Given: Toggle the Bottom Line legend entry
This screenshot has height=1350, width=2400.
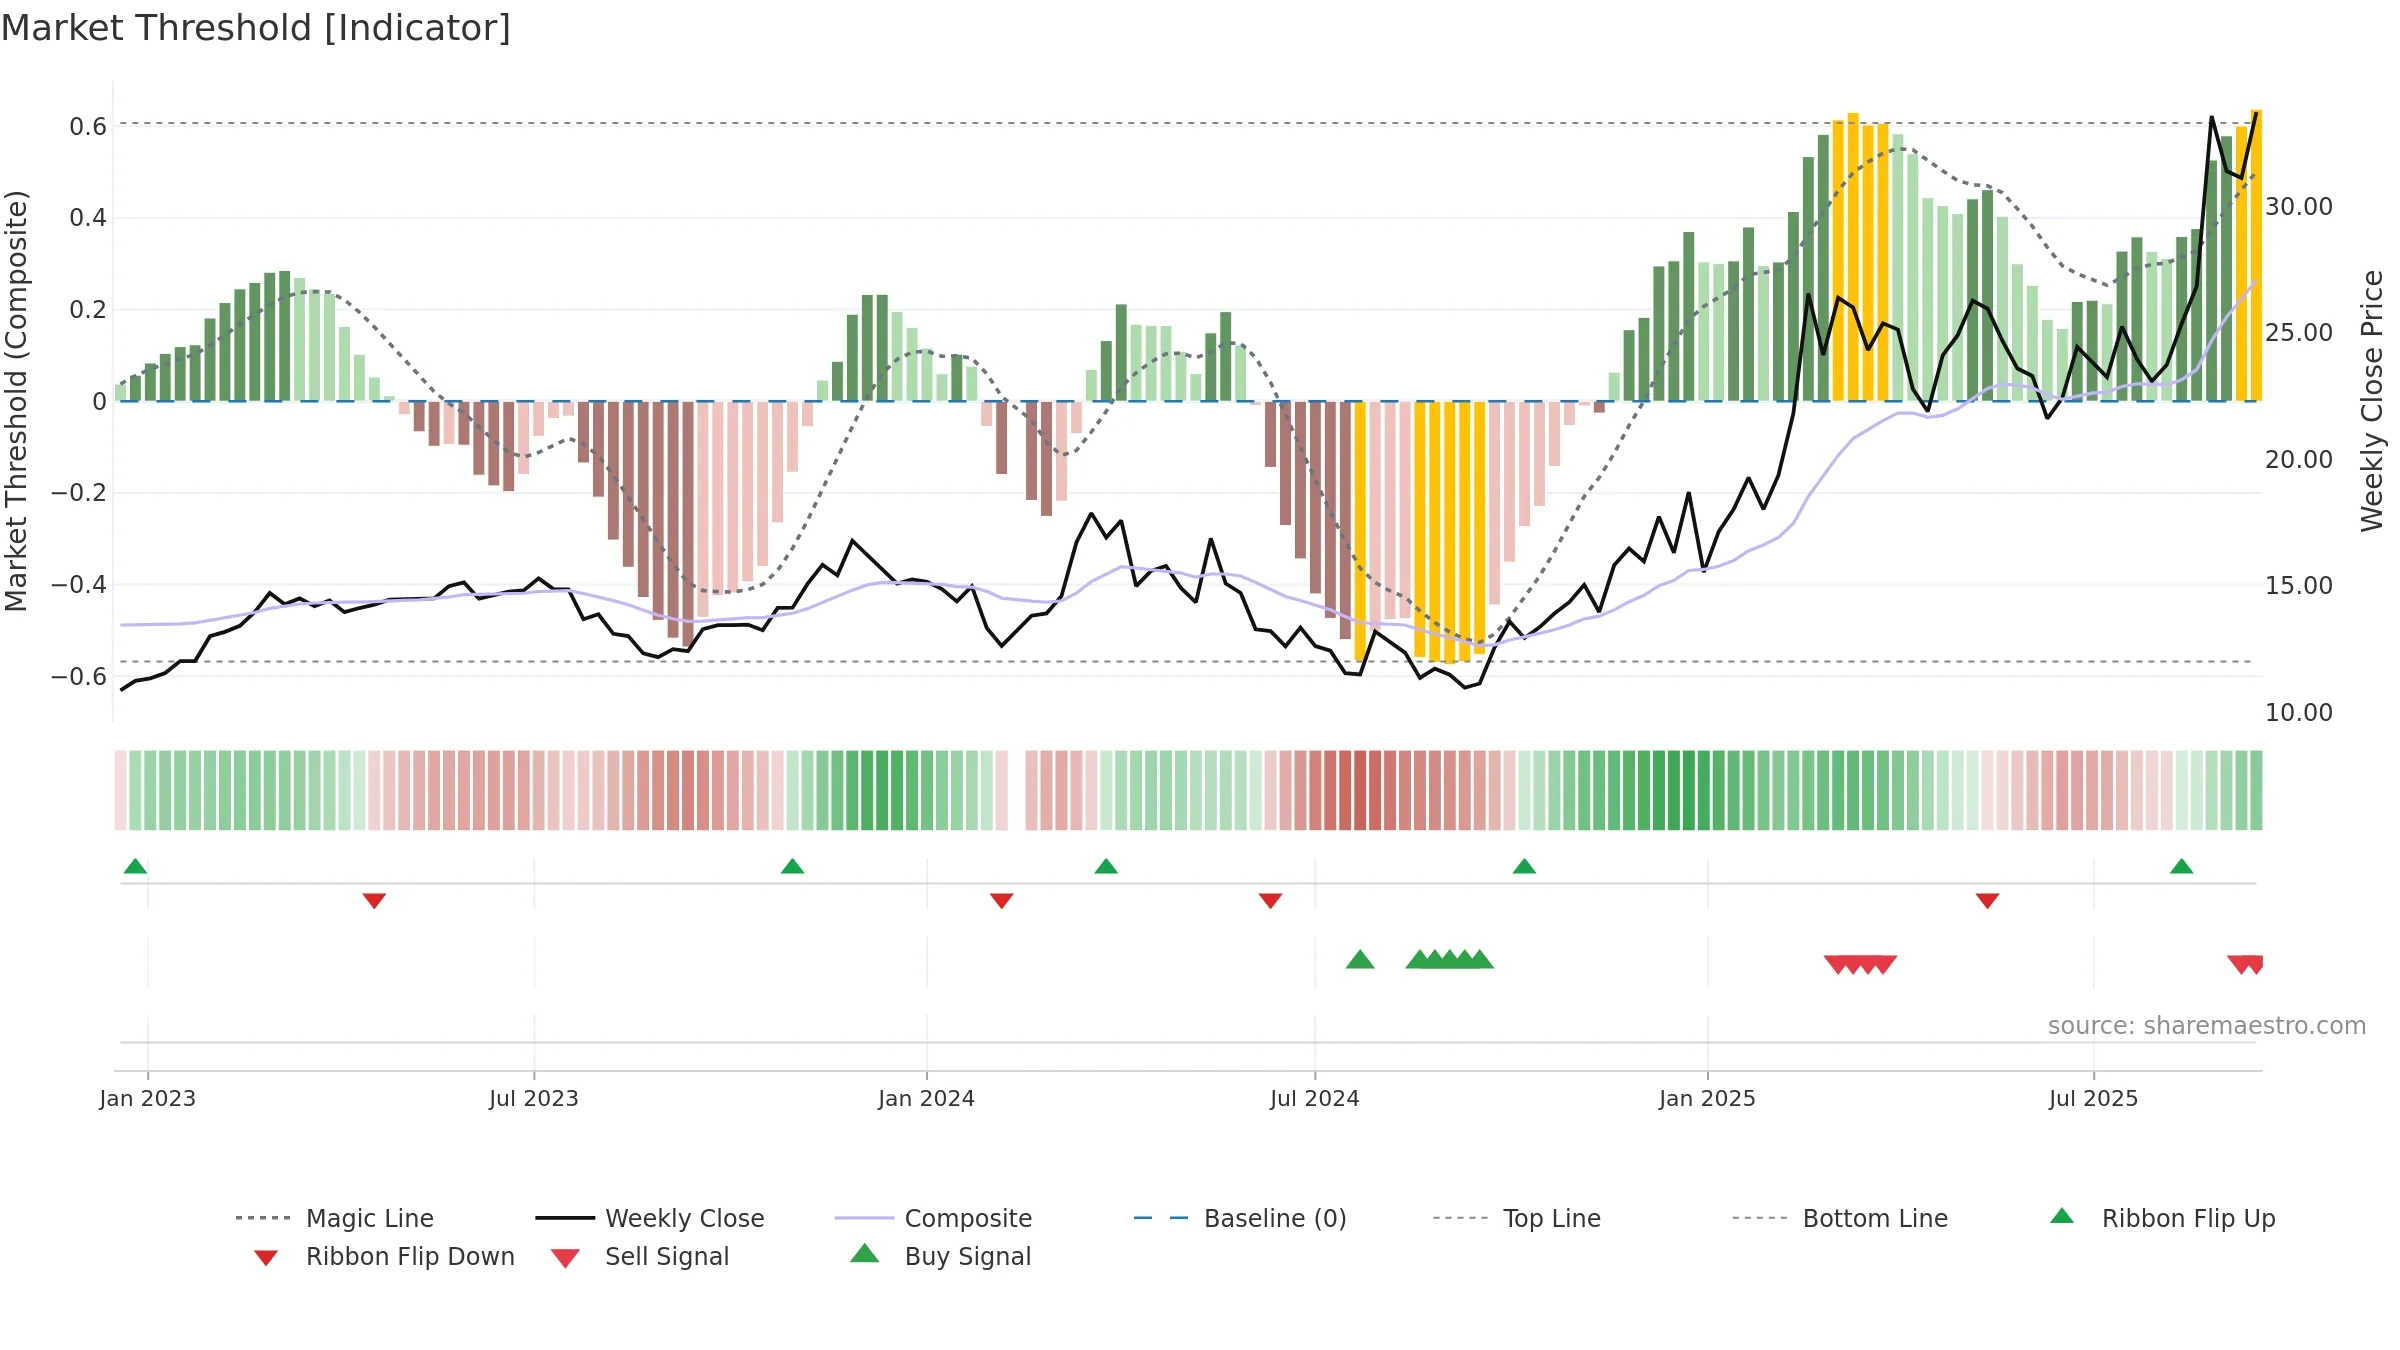Looking at the screenshot, I should click(1840, 1218).
